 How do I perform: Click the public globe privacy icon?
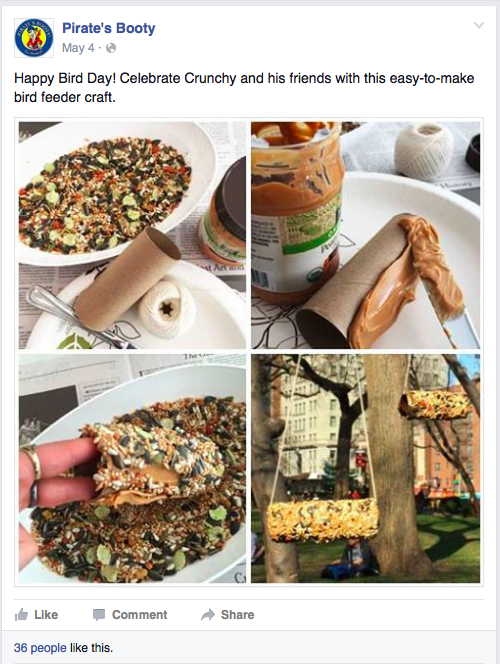[111, 48]
